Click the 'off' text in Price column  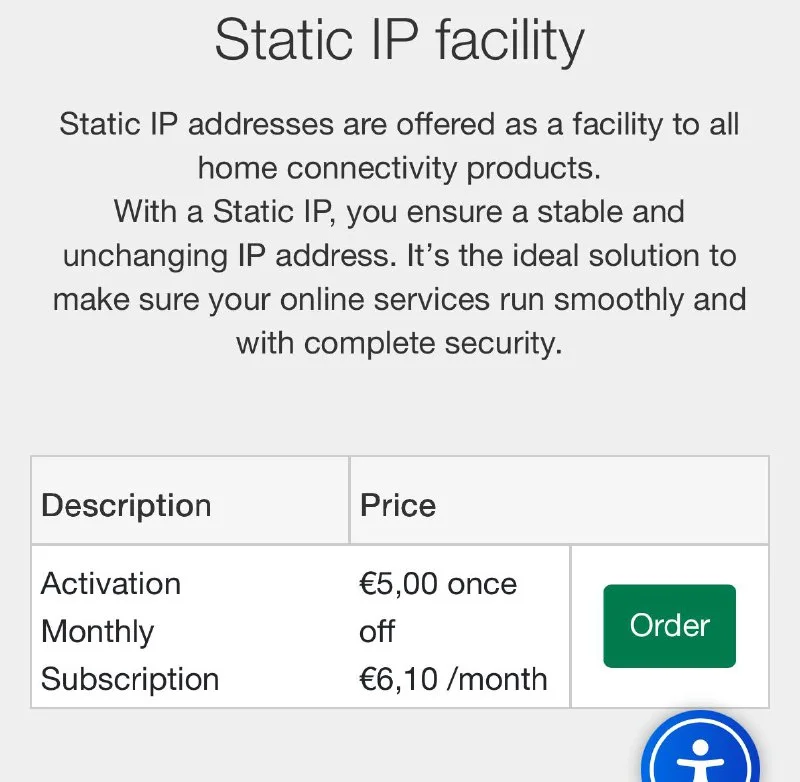(x=377, y=632)
